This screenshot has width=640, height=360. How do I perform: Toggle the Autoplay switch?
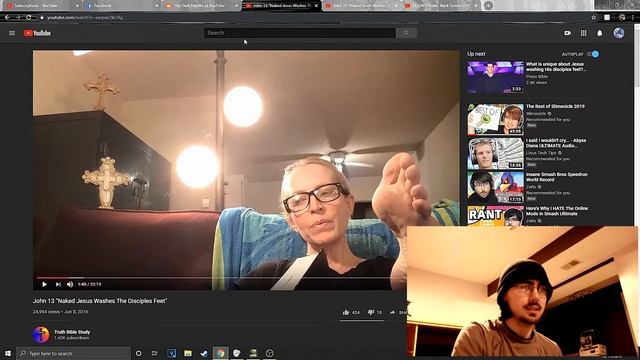[x=593, y=54]
